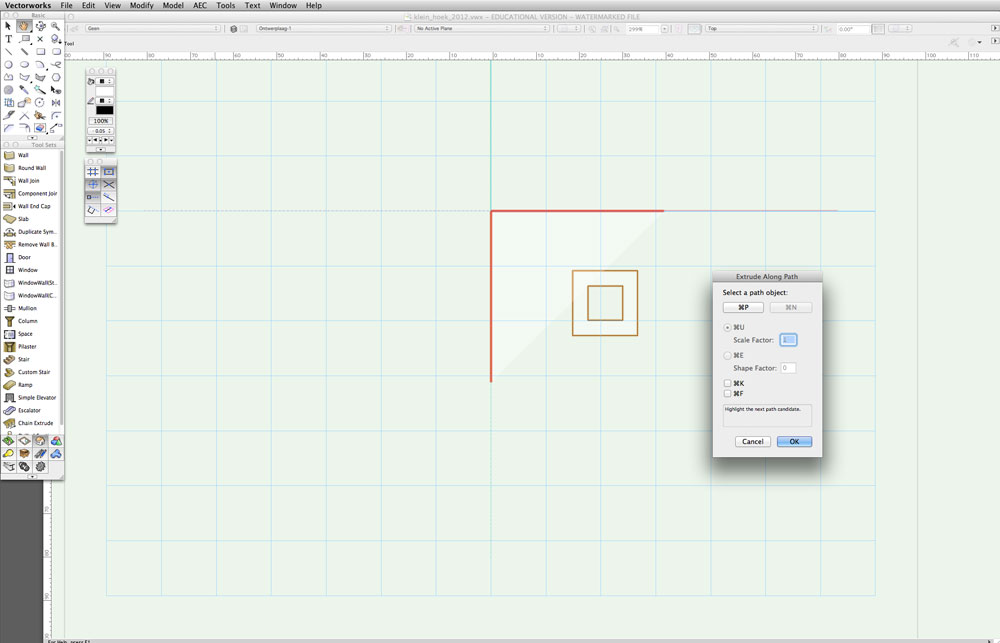Switch to the 3D shapes tool set
The image size is (1000, 643).
pyautogui.click(x=56, y=441)
